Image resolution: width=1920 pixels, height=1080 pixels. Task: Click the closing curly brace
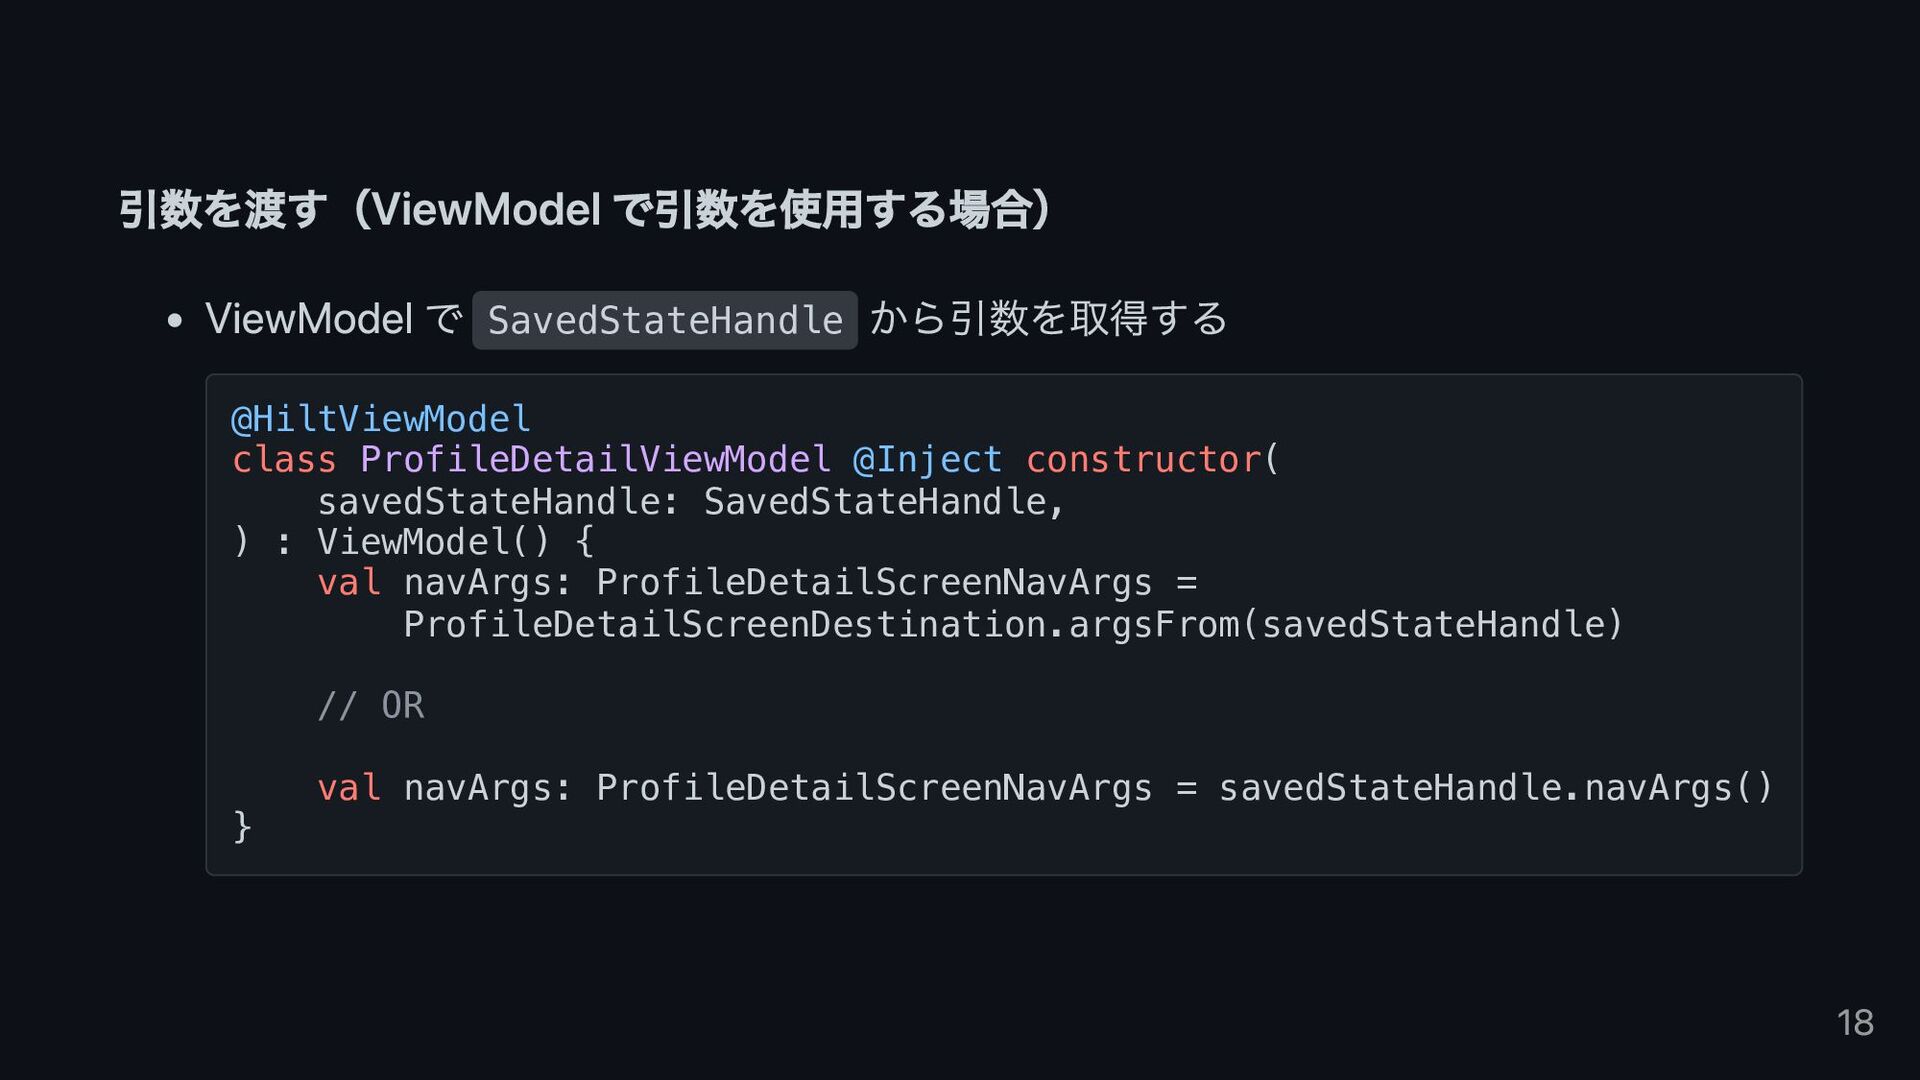(242, 828)
